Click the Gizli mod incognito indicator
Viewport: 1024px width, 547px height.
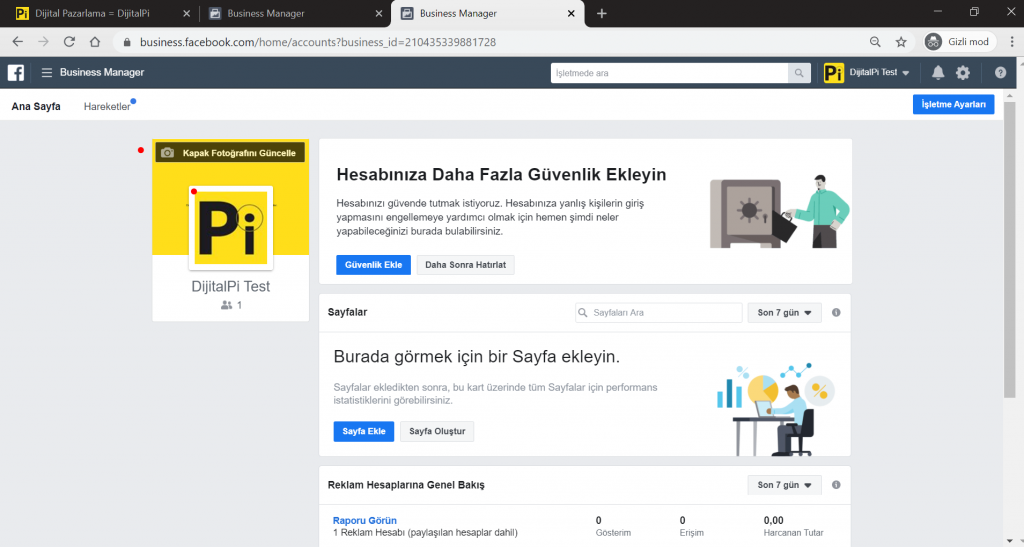959,42
